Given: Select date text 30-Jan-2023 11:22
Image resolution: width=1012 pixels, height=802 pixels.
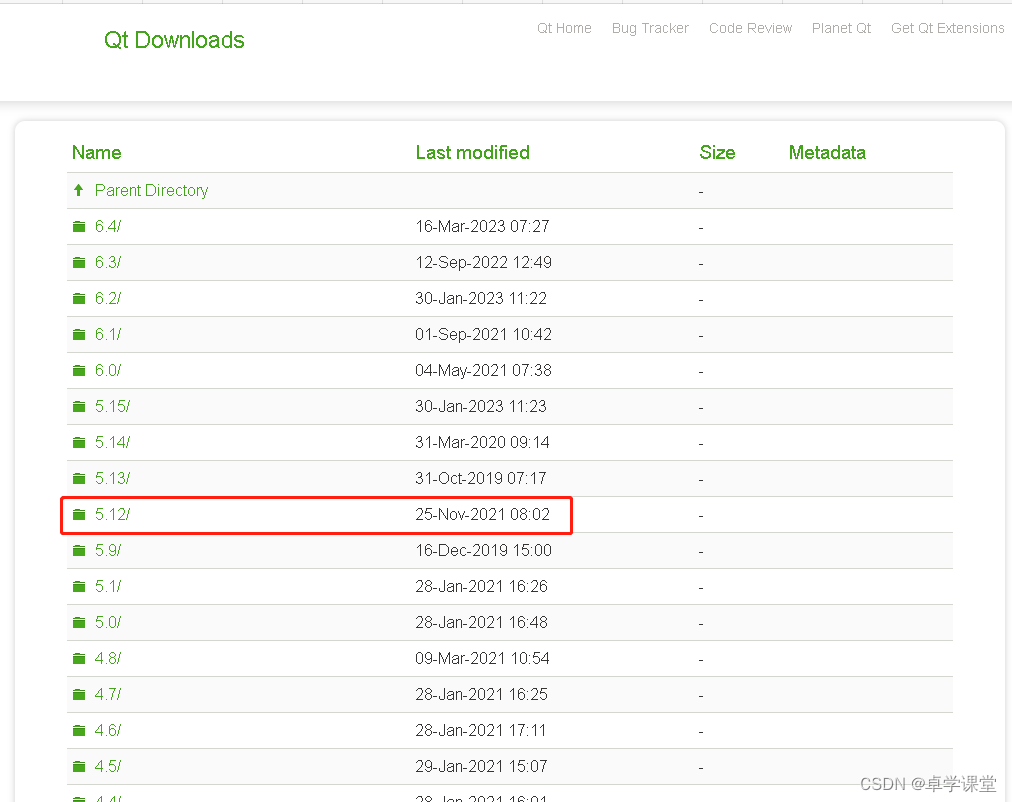Looking at the screenshot, I should click(x=481, y=299).
